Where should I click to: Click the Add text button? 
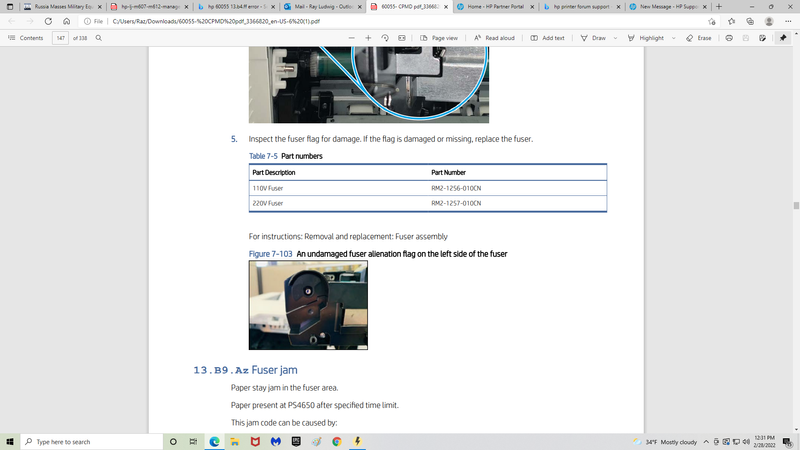[547, 38]
